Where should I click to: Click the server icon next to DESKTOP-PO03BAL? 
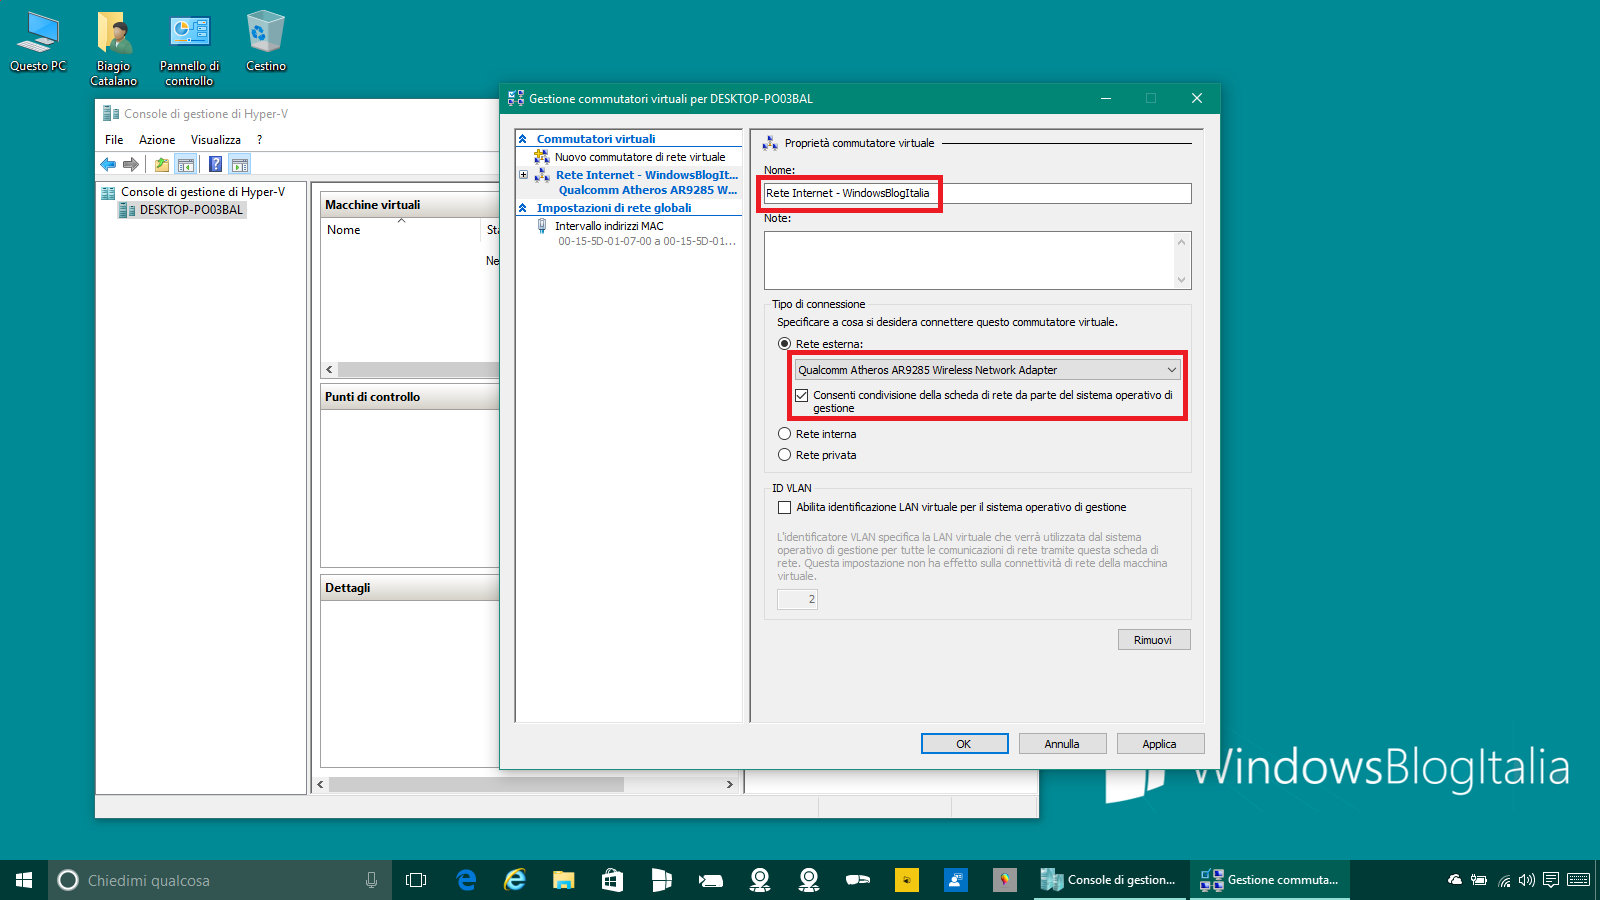(127, 210)
